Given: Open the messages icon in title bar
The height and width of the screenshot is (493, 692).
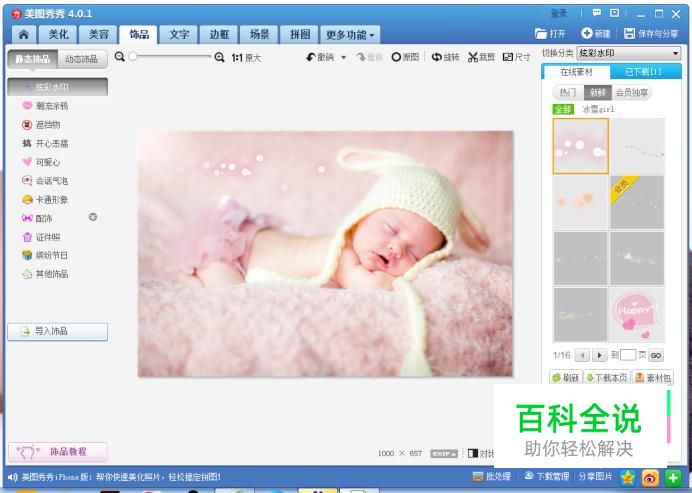Looking at the screenshot, I should pyautogui.click(x=597, y=13).
